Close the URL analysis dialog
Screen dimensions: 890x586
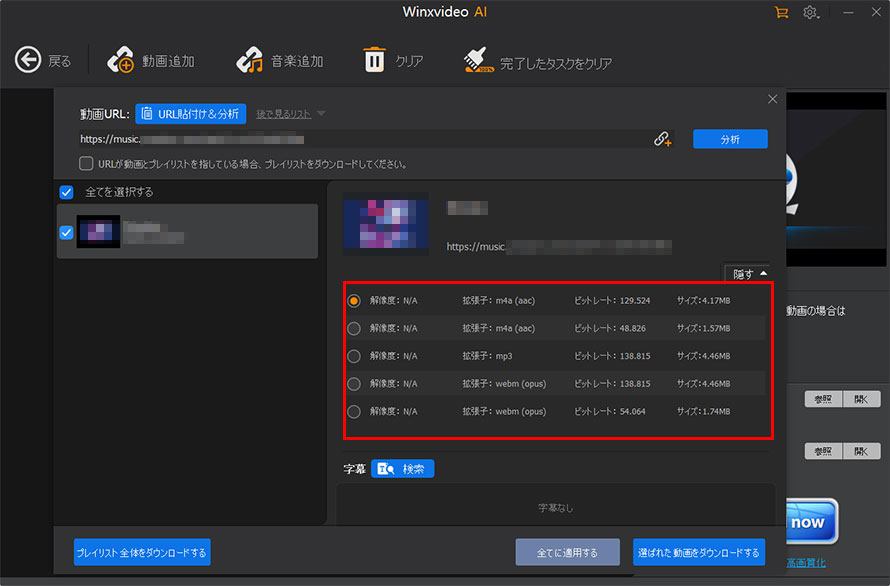[773, 99]
